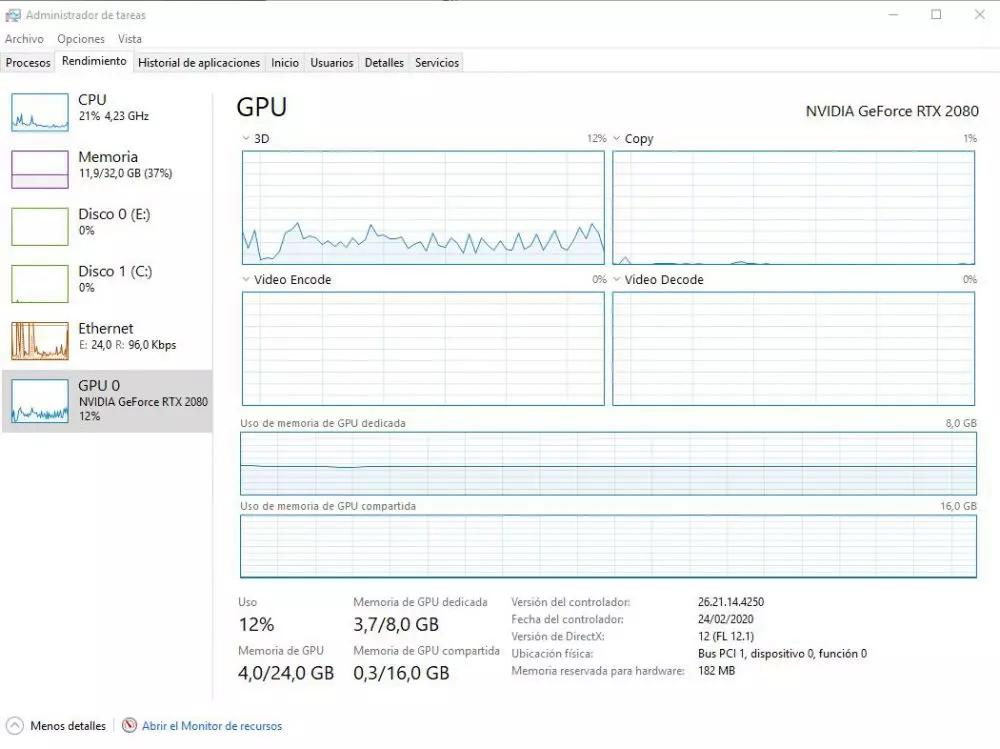
Task: Open the Abrir el Monitor de recursos link
Action: coord(212,726)
